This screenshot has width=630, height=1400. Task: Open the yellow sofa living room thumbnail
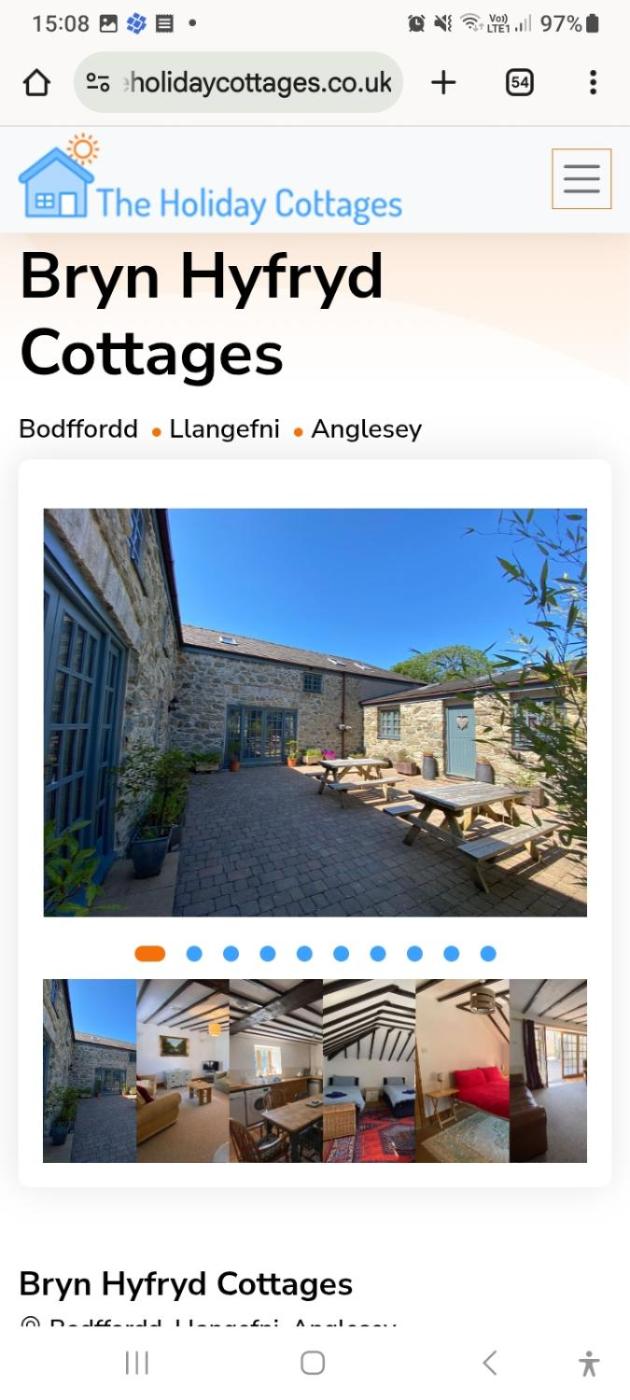(x=183, y=1071)
